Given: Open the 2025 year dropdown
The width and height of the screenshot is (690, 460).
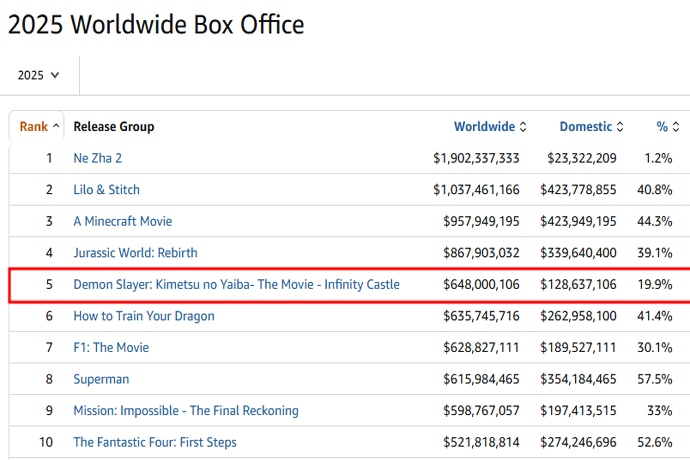Looking at the screenshot, I should [39, 75].
